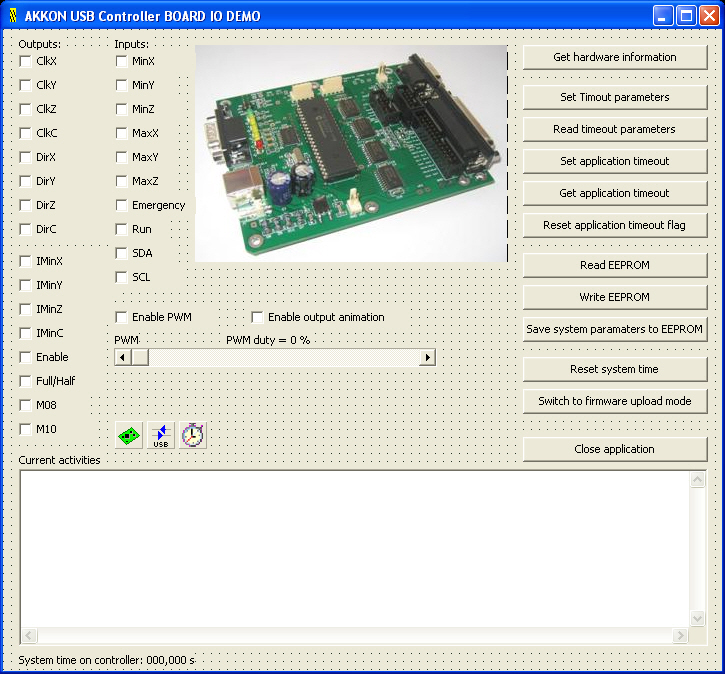Click the PWM slider right arrow
Viewport: 725px width, 674px height.
(x=427, y=357)
